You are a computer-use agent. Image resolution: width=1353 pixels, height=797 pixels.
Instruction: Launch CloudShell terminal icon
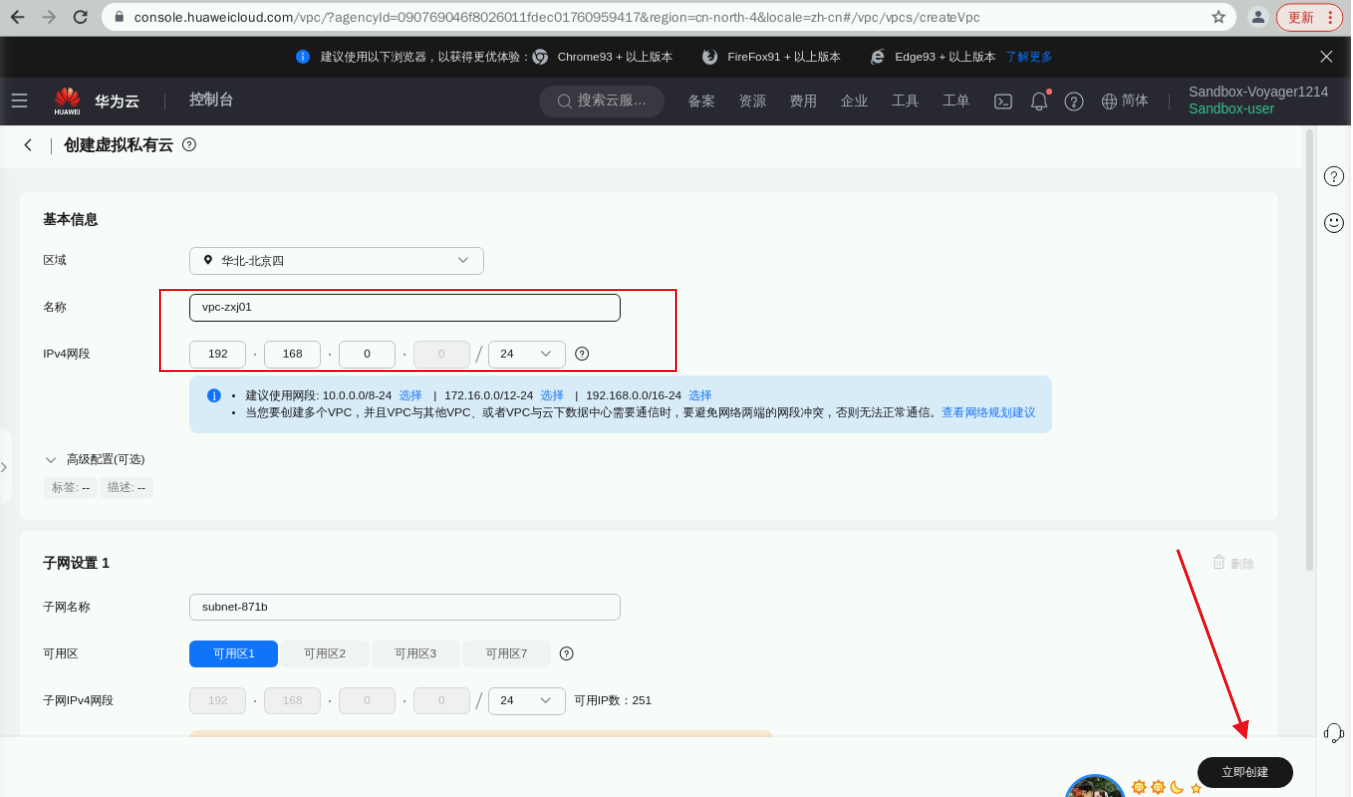tap(1003, 101)
